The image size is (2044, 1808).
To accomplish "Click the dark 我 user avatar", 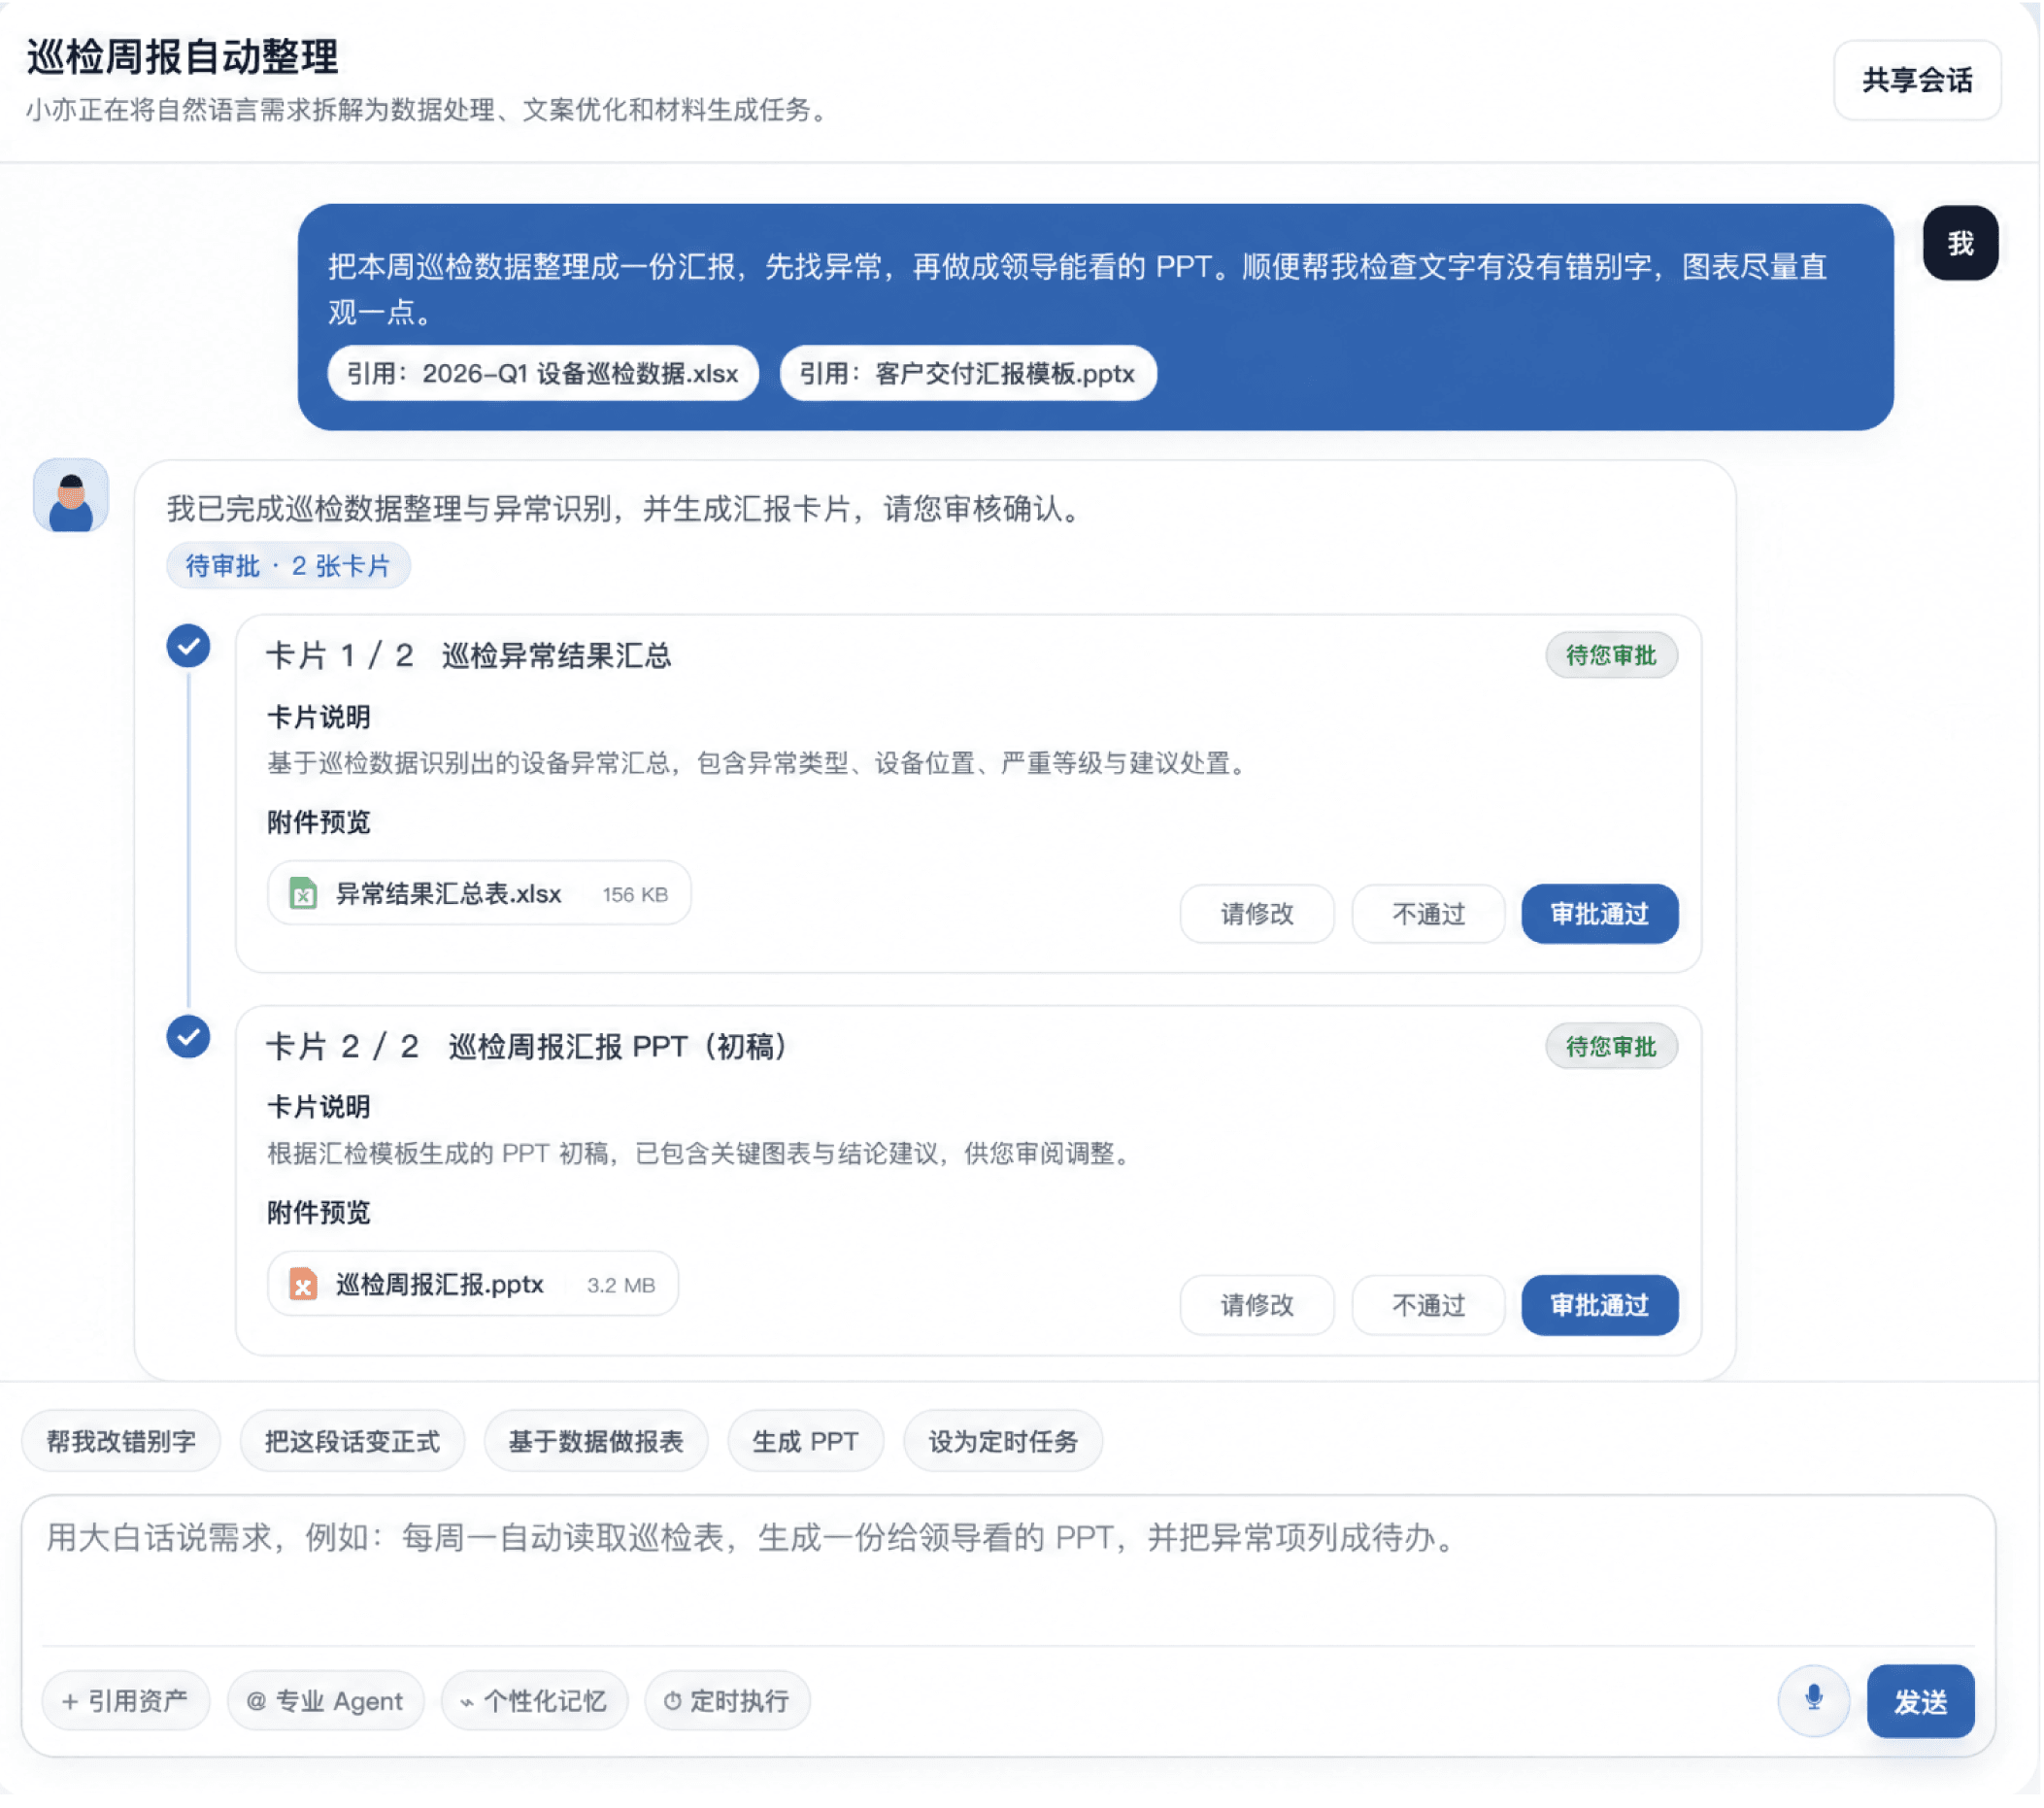I will [1960, 243].
